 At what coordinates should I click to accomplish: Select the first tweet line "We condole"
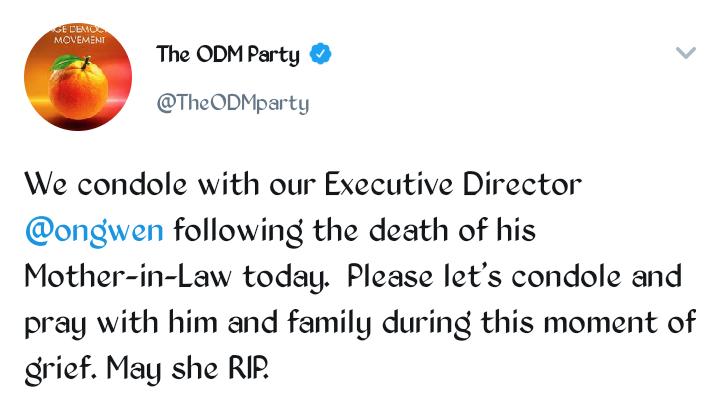[x=106, y=184]
